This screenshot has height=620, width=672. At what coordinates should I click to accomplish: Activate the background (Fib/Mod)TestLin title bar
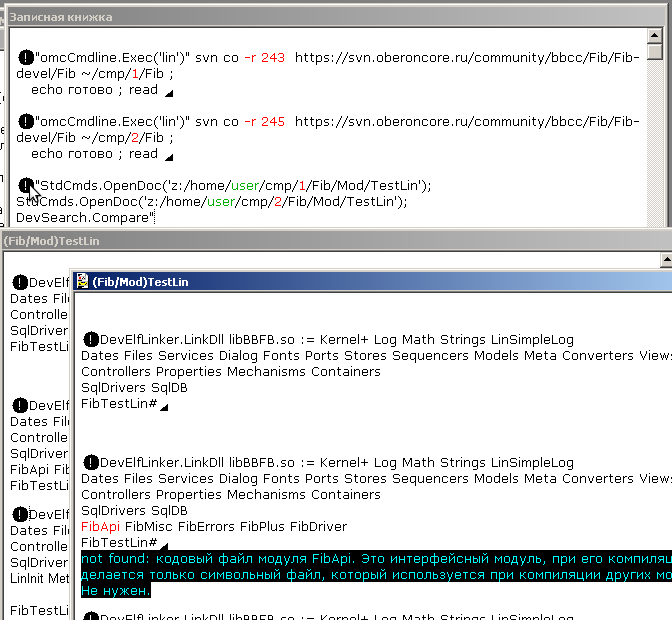coord(300,240)
